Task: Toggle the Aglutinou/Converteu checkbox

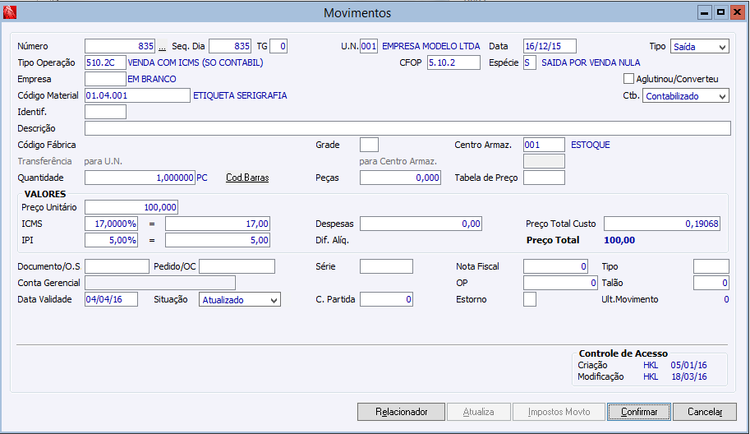Action: coord(629,78)
